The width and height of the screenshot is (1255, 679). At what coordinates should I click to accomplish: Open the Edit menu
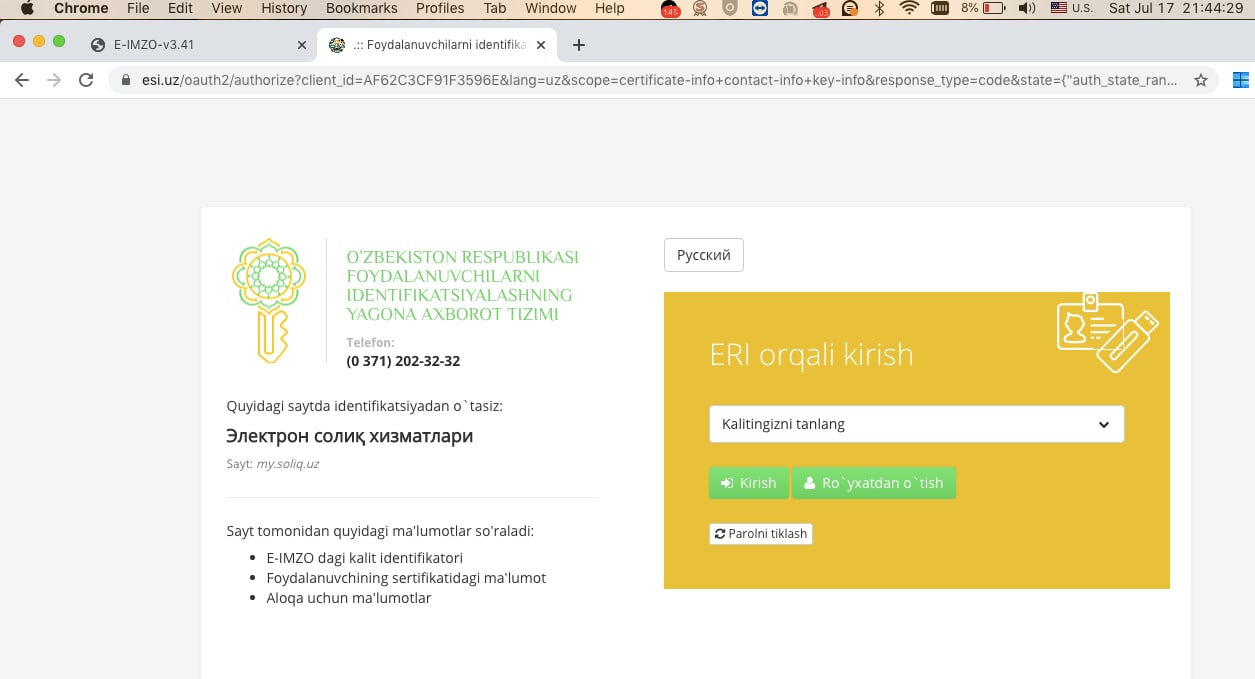click(x=180, y=8)
